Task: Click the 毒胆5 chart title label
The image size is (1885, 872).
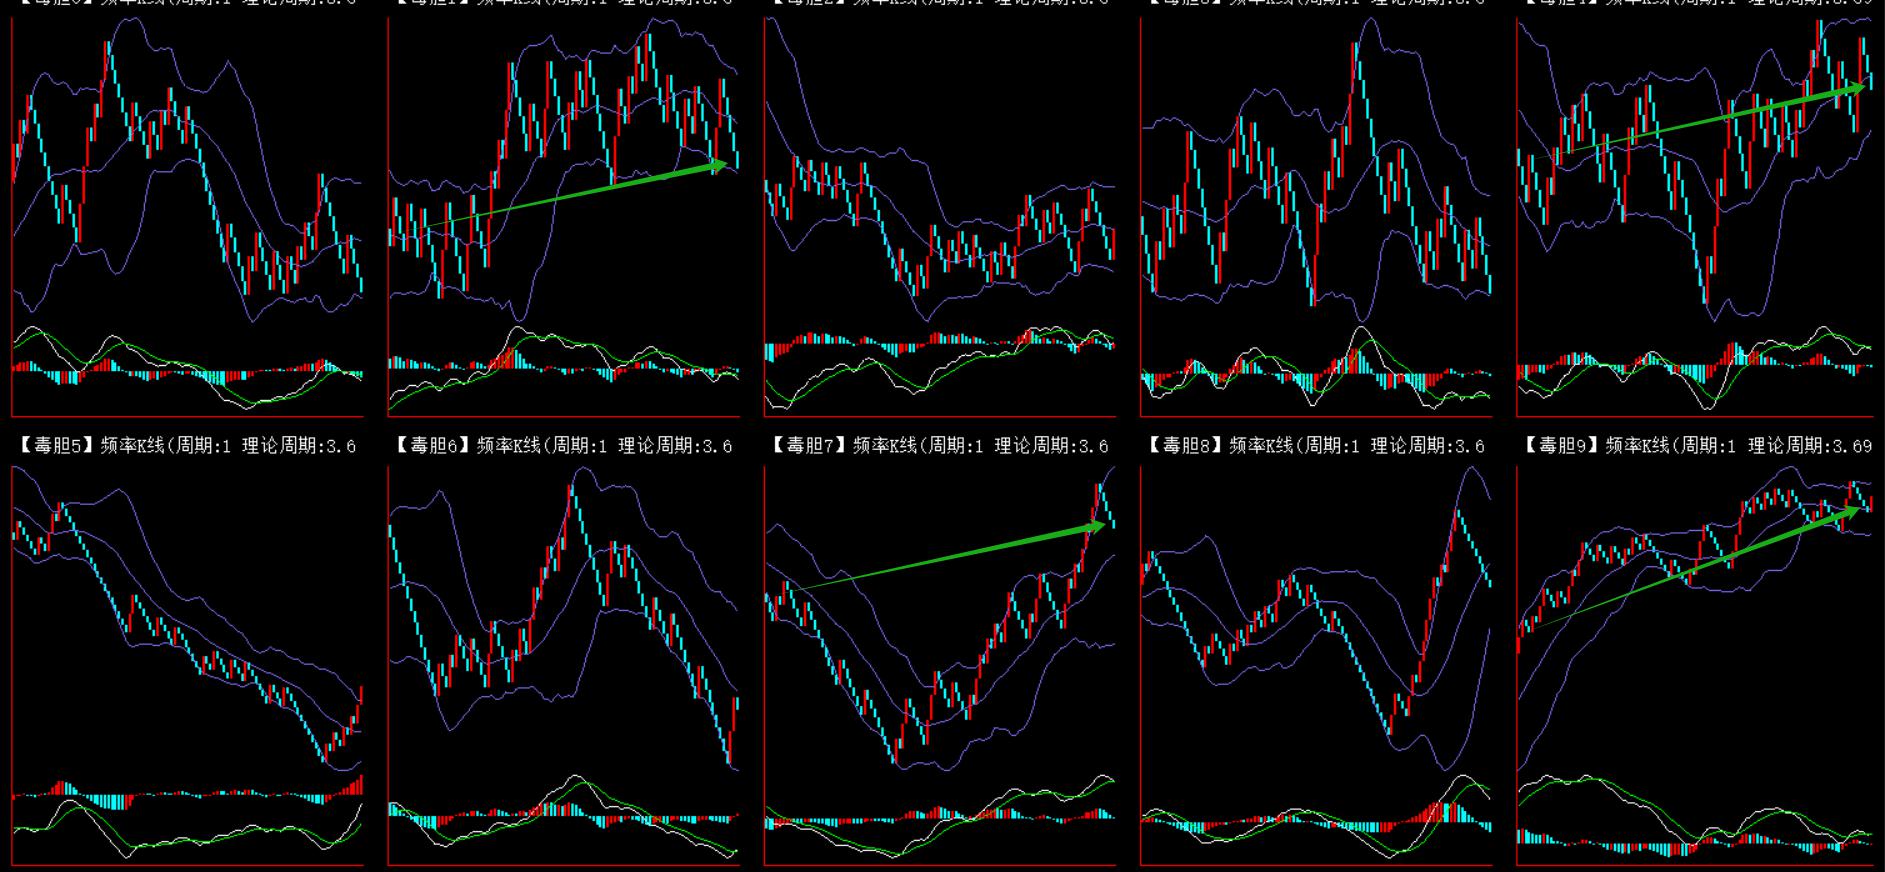Action: pyautogui.click(x=185, y=446)
